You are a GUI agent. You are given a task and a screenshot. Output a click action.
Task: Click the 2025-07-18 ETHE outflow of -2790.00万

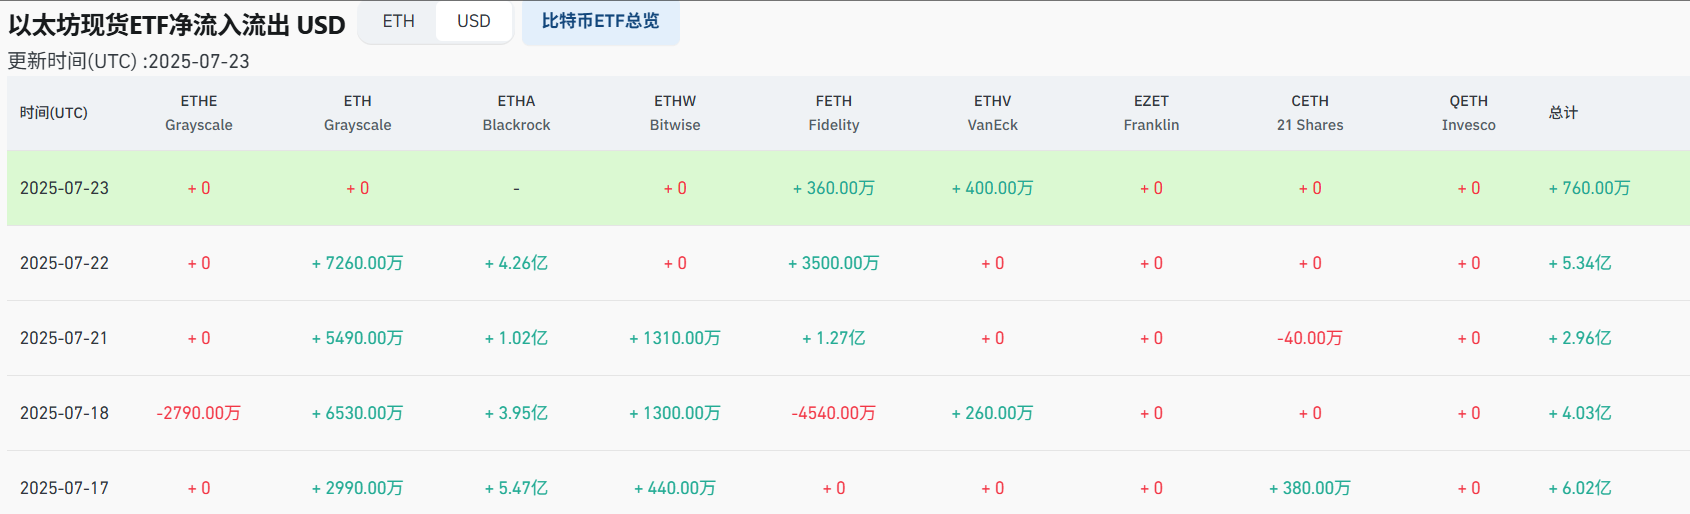click(x=199, y=413)
